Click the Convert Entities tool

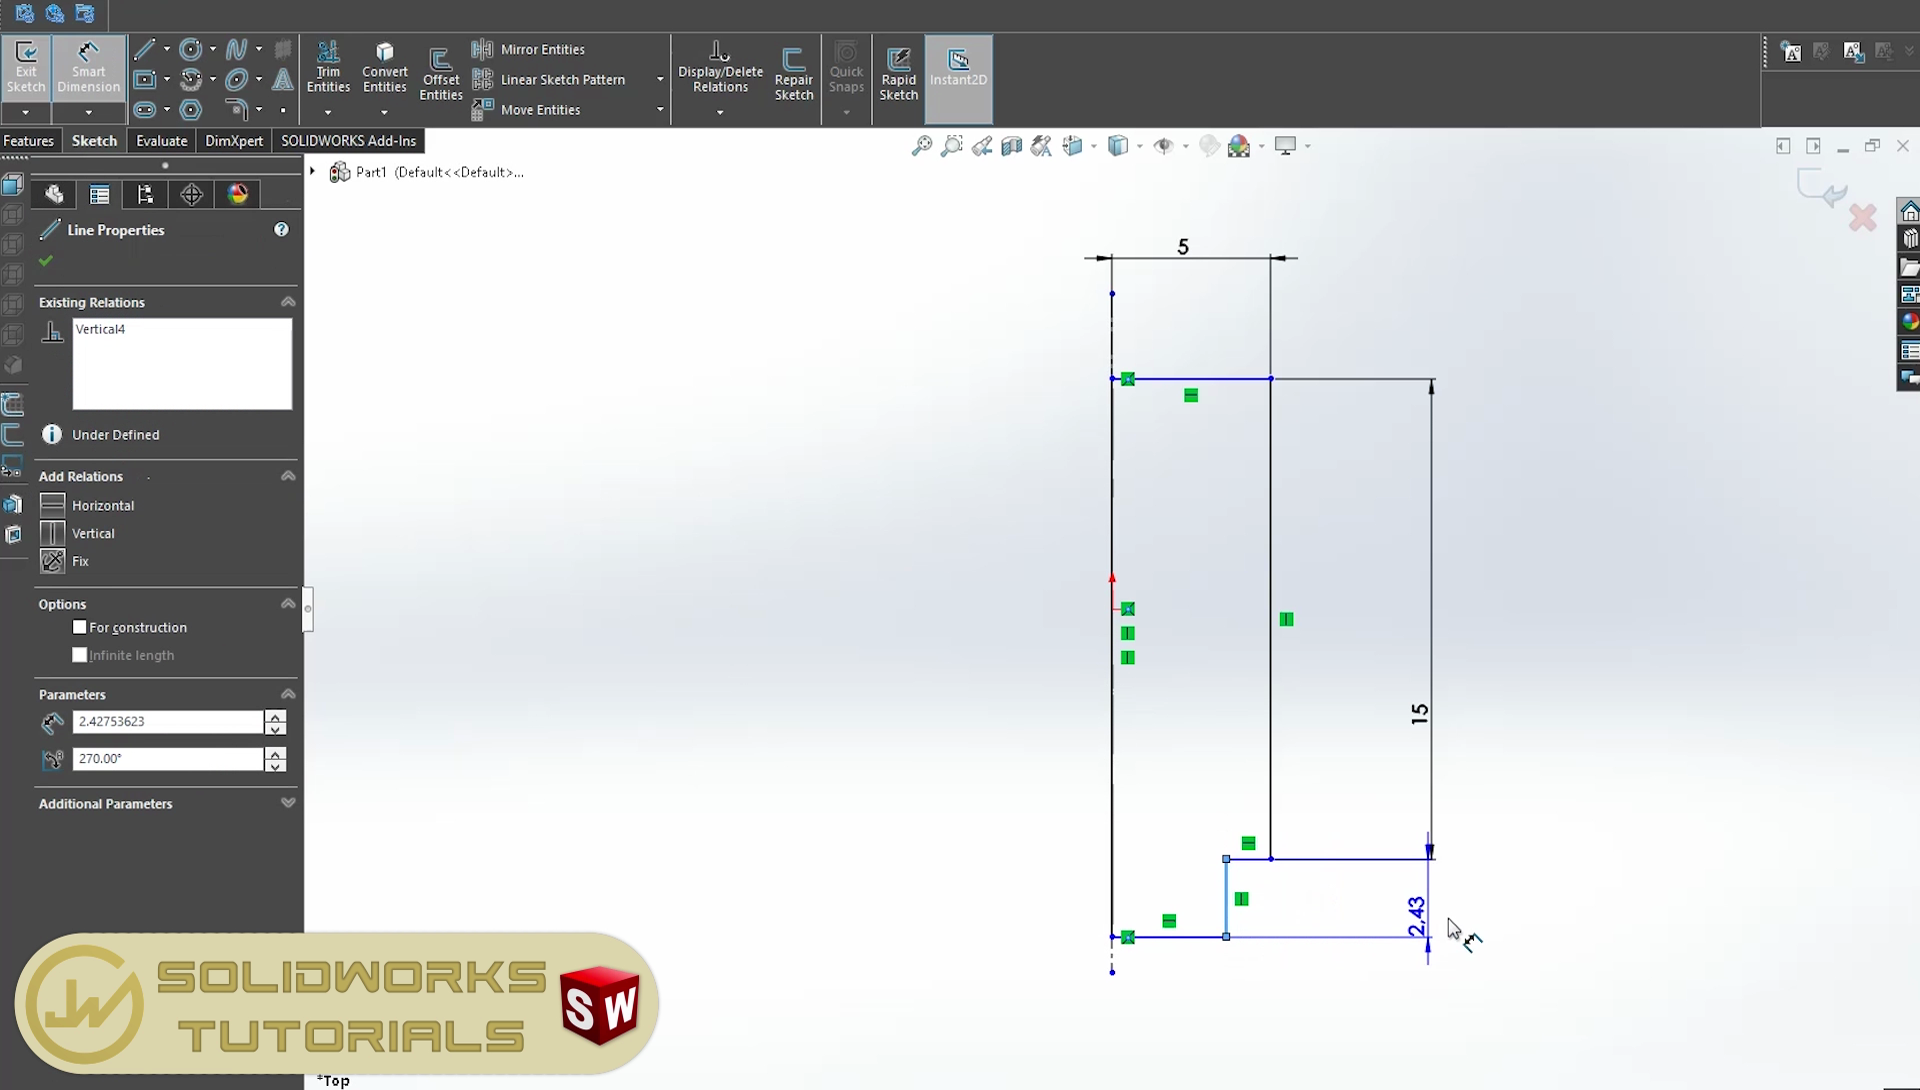(x=385, y=70)
